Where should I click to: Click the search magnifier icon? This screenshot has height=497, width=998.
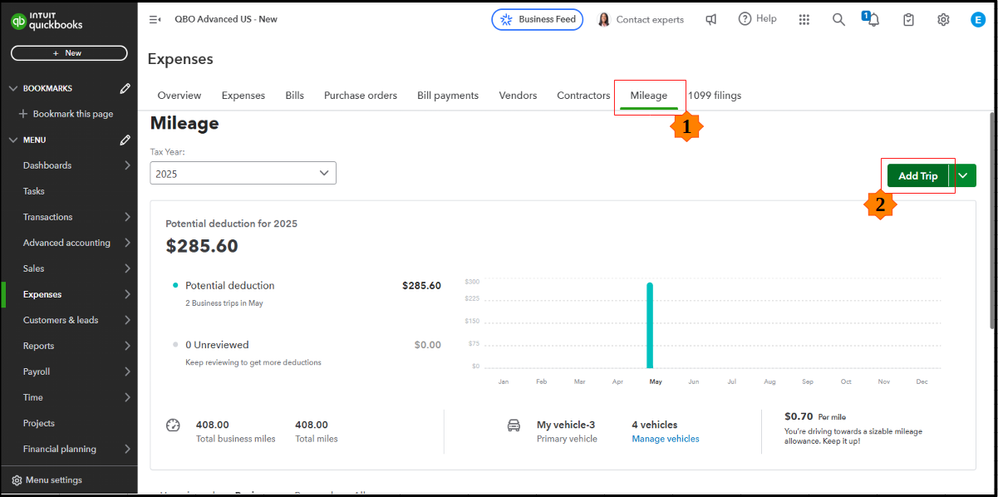[839, 20]
